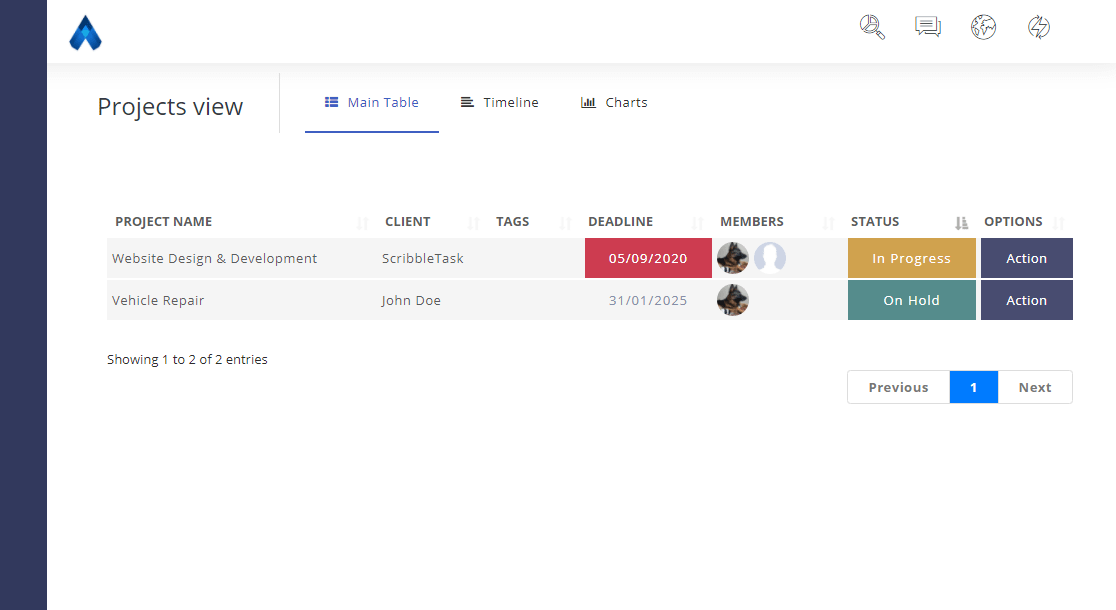Click the app logo in the top left
The width and height of the screenshot is (1116, 610).
pos(85,32)
